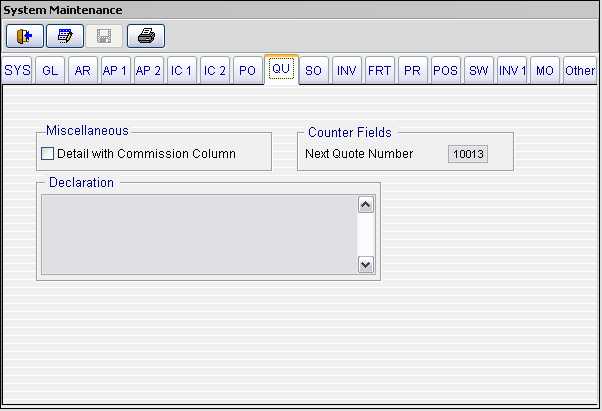Viewport: 602px width, 411px height.
Task: Switch to the SYS tab
Action: pos(17,71)
